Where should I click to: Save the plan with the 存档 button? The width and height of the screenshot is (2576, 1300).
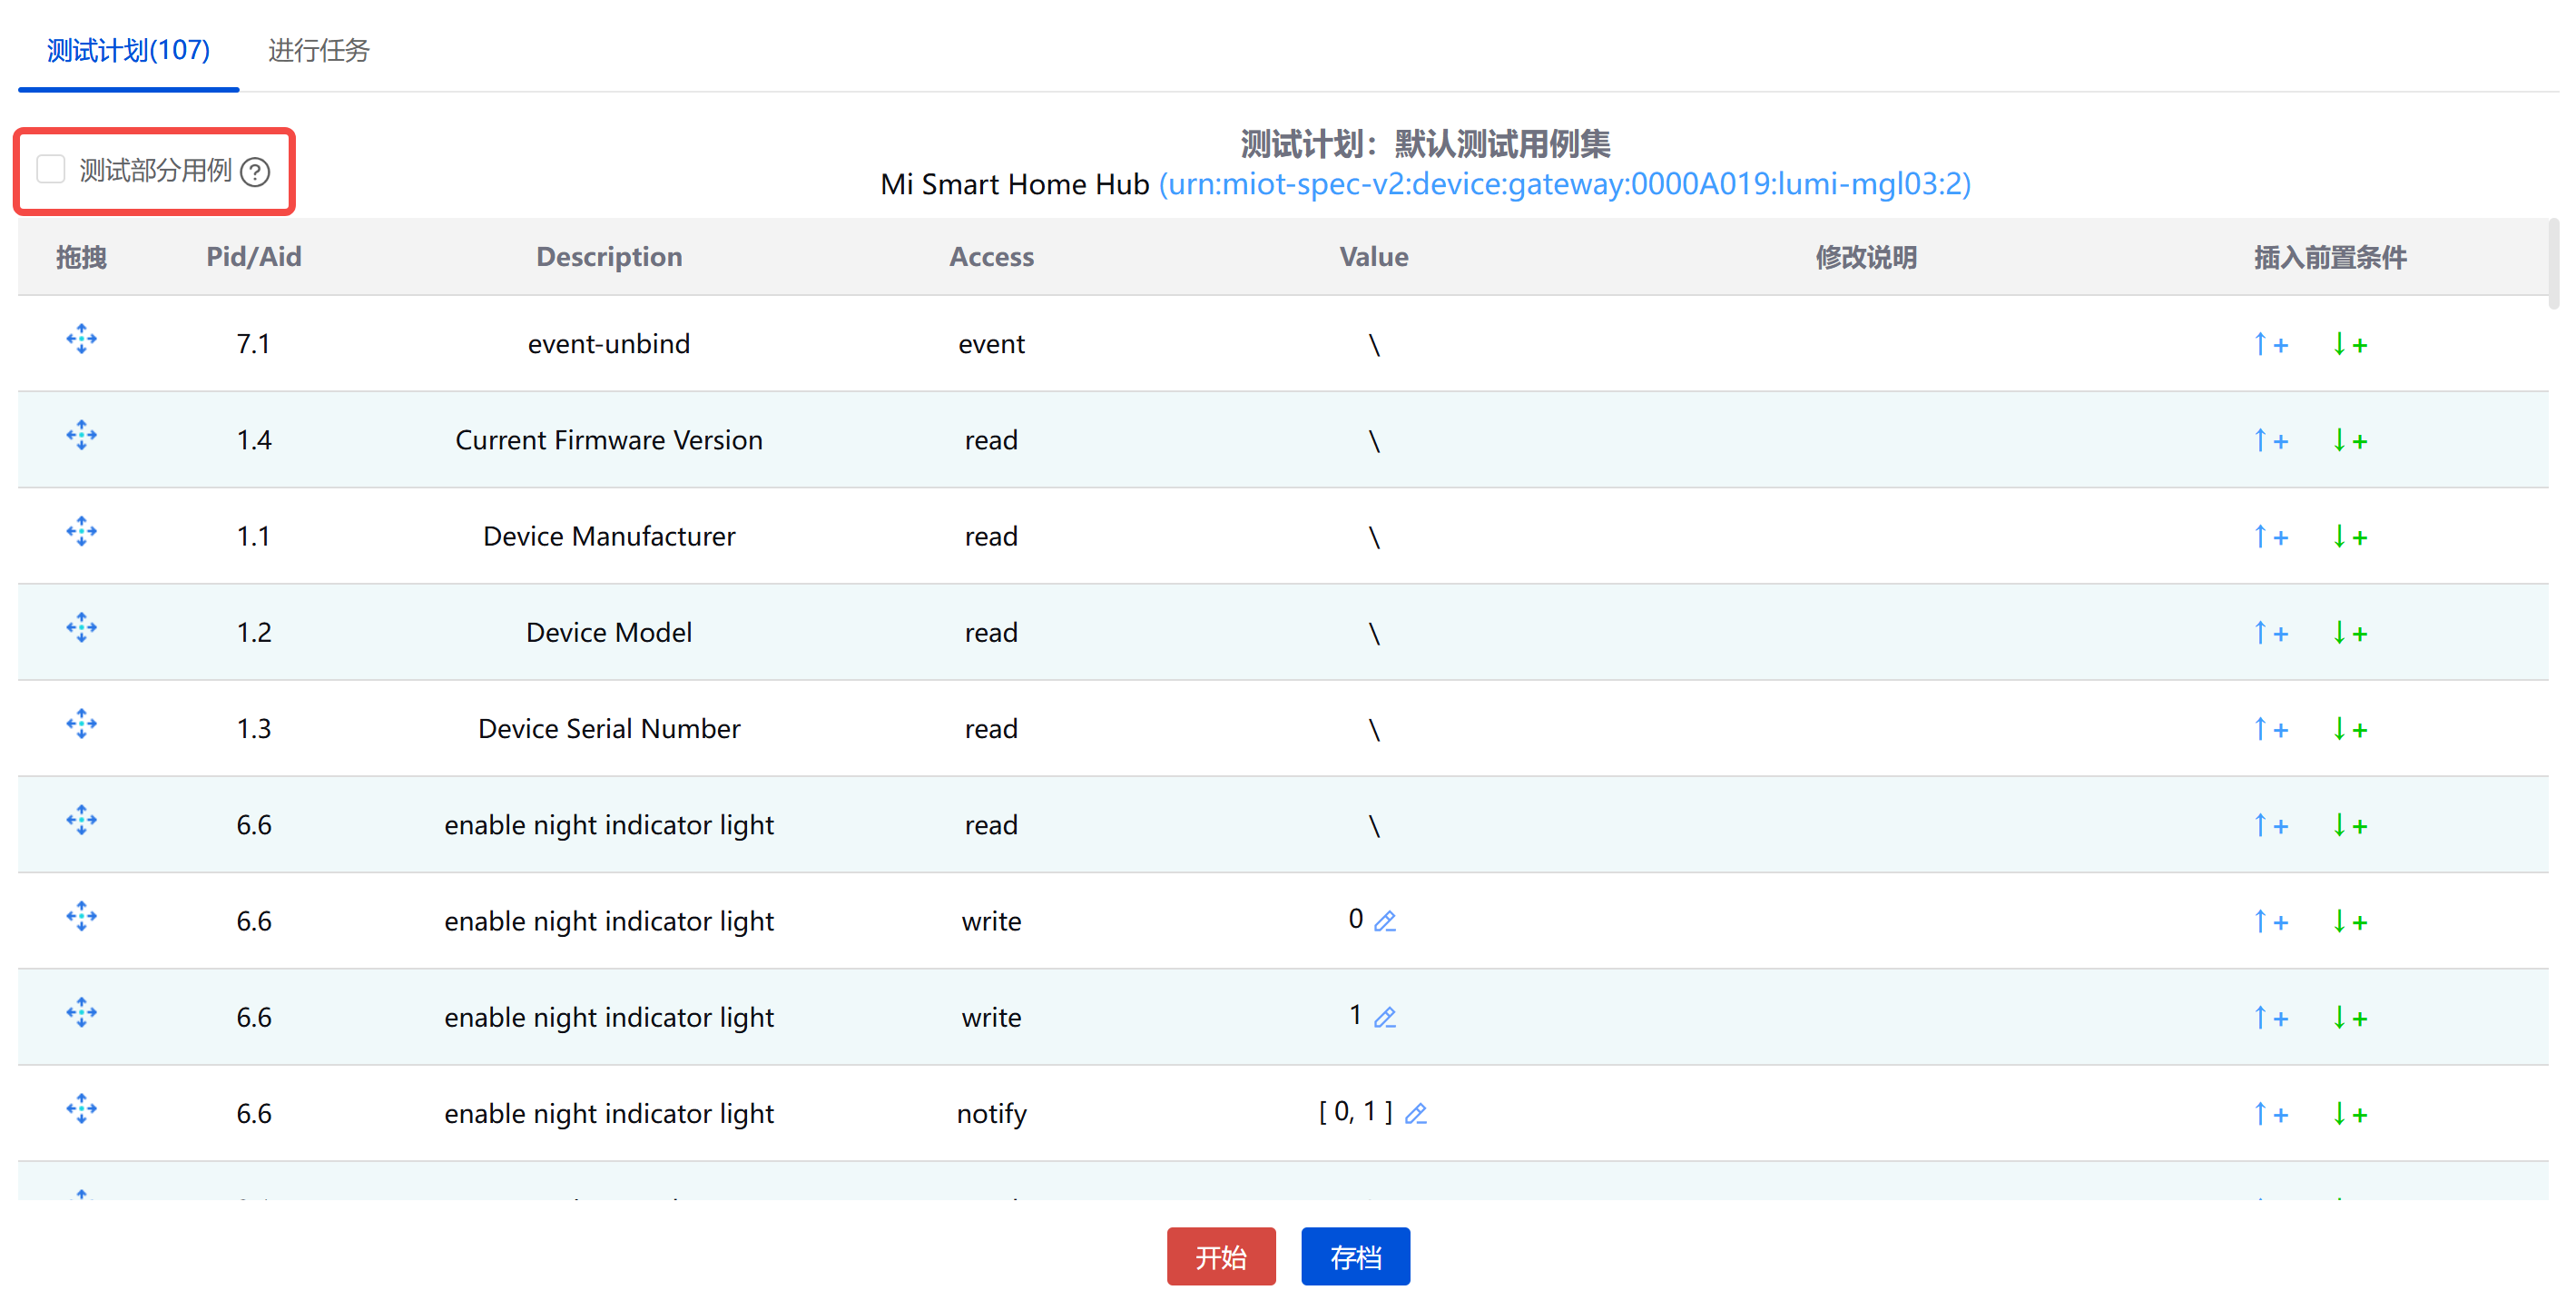1355,1256
